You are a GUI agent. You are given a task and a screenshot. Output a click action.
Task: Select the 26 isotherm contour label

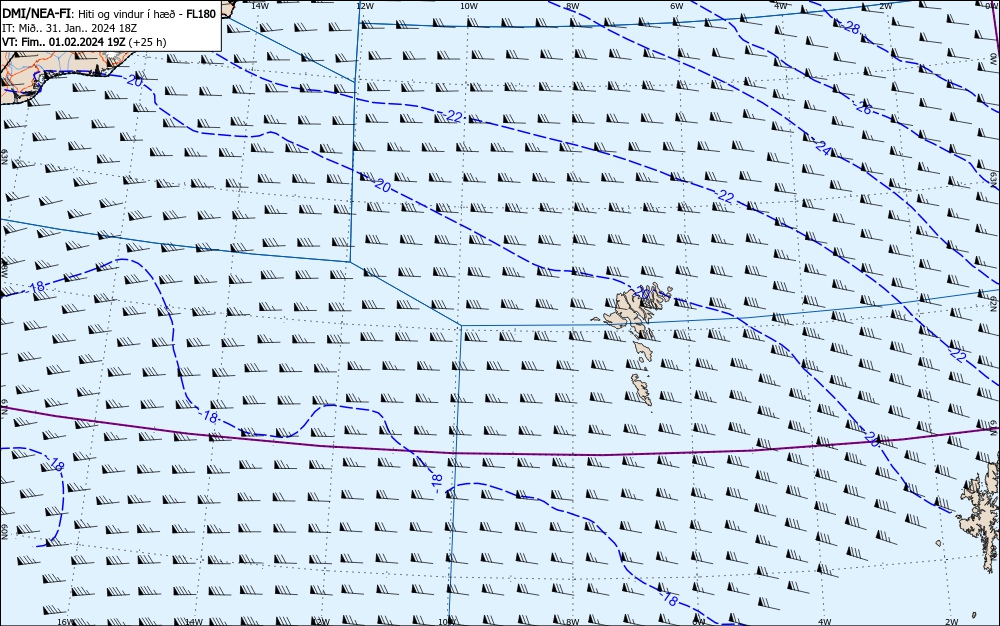(864, 108)
